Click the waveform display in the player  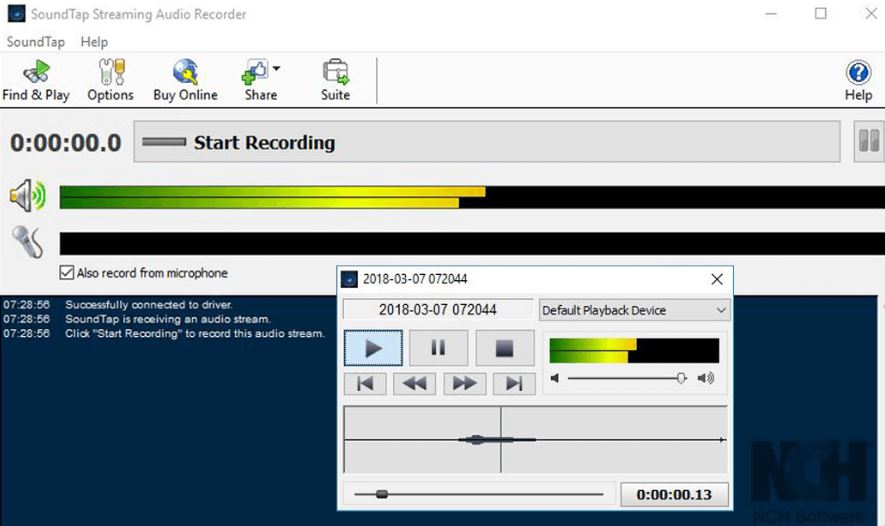[535, 439]
